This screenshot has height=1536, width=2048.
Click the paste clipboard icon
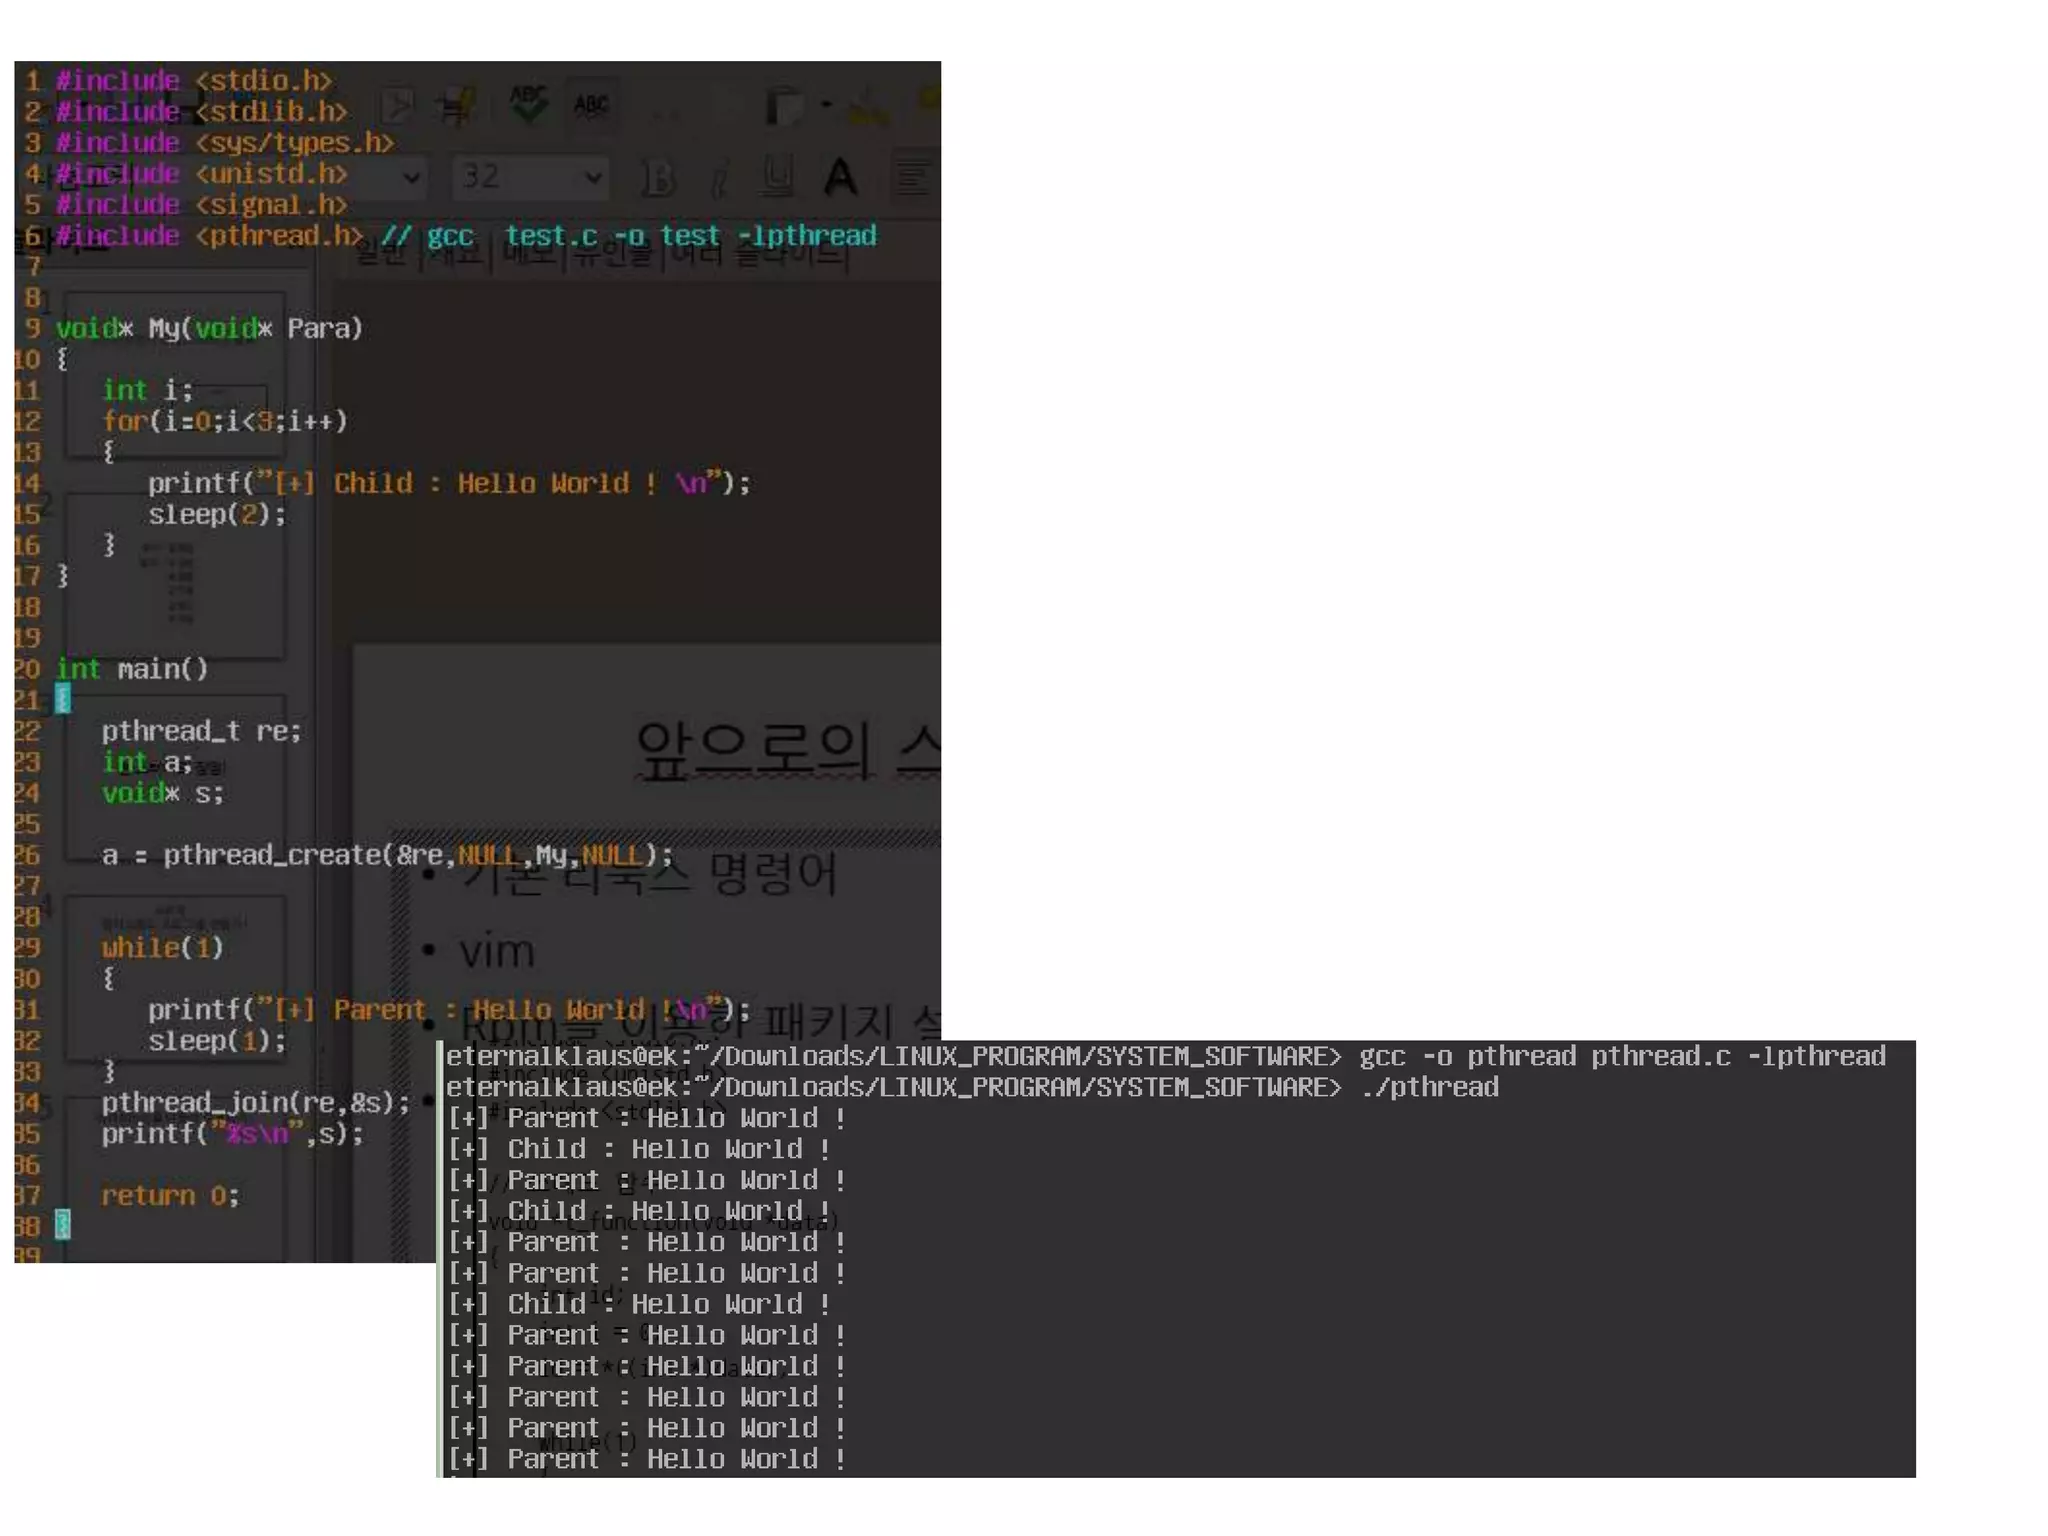pyautogui.click(x=785, y=106)
